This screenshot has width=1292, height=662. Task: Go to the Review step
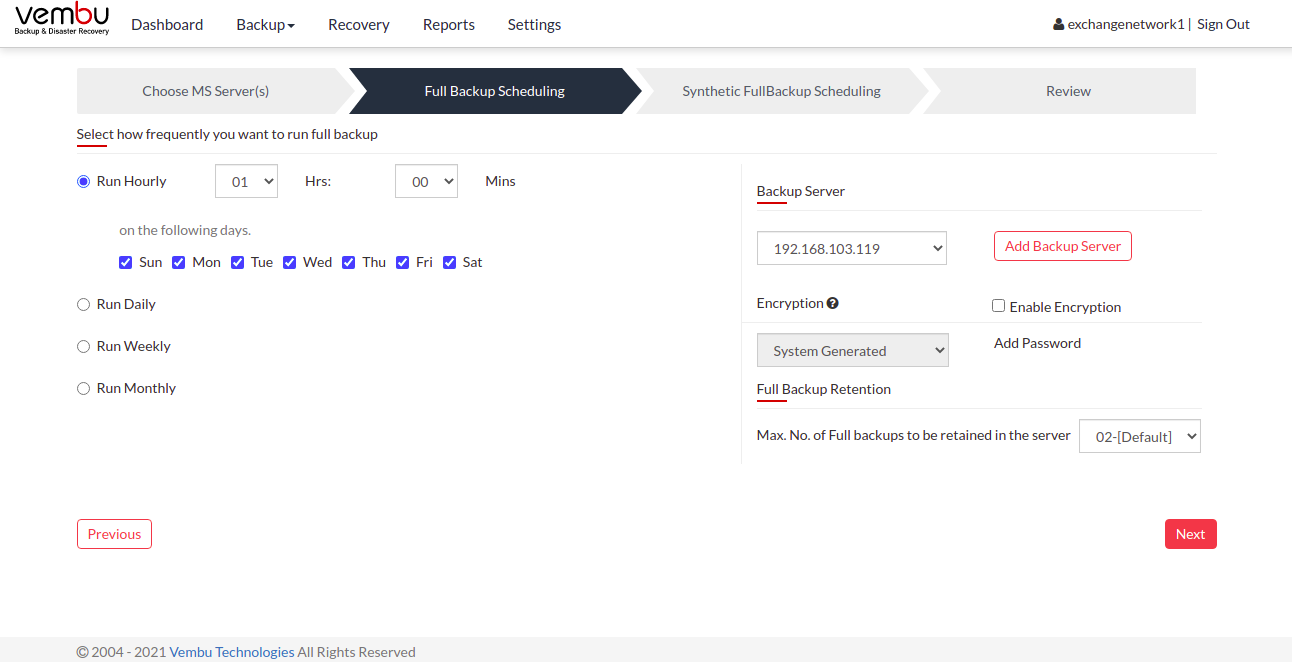coord(1068,91)
